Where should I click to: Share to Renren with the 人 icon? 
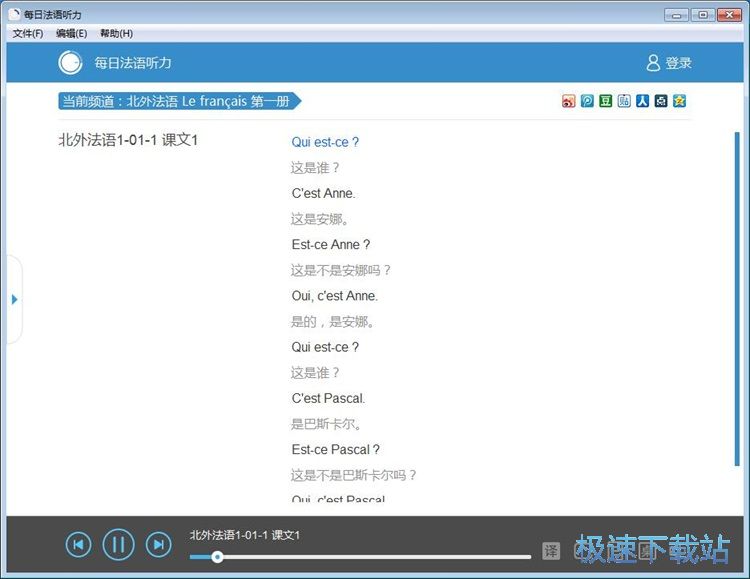(x=642, y=101)
